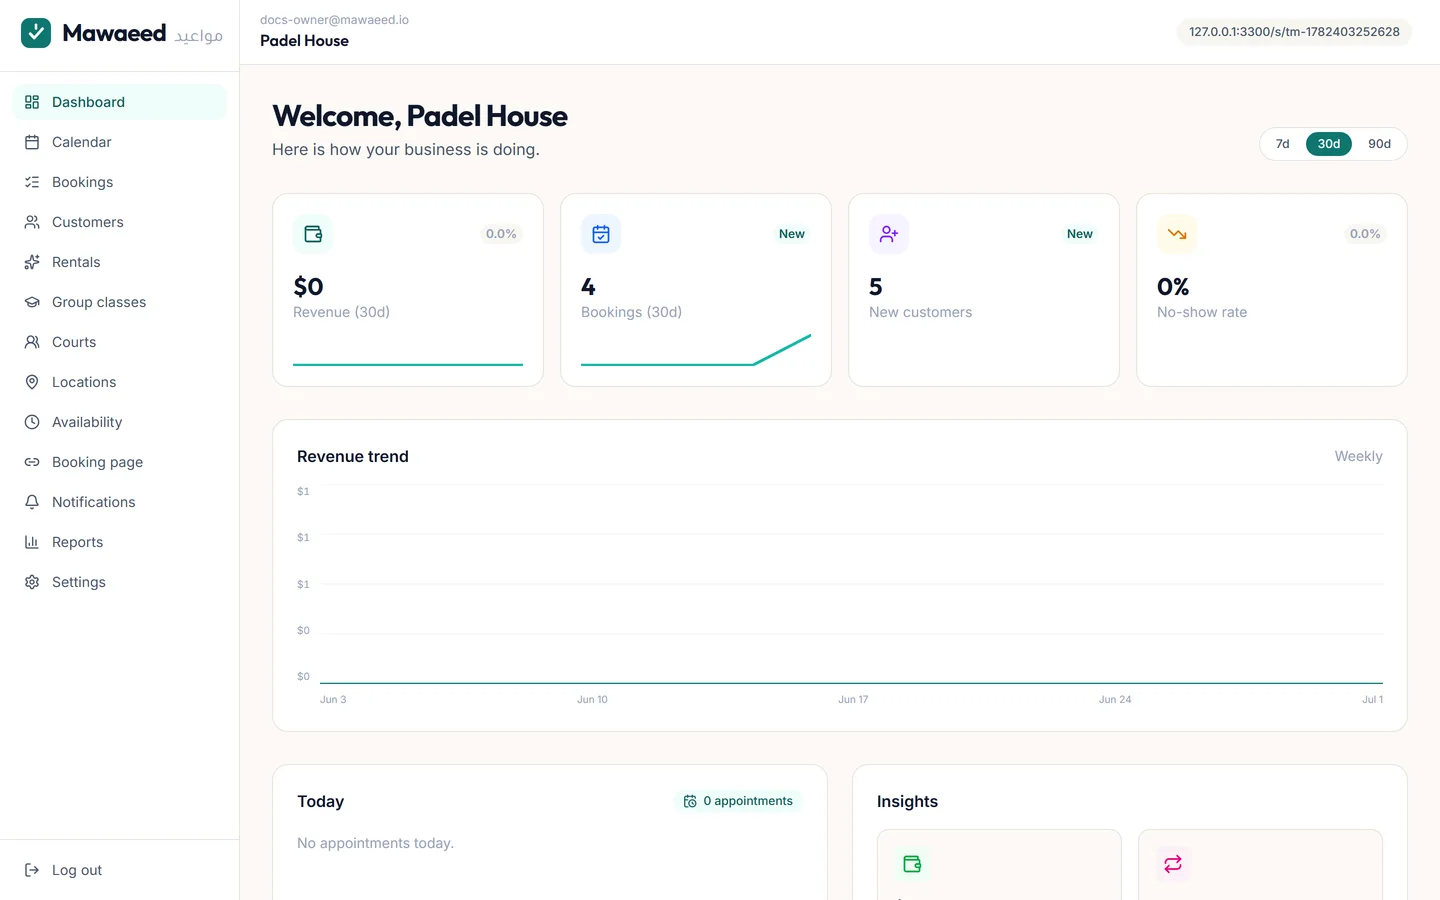Click the 0 appointments badge
Viewport: 1440px width, 900px height.
[x=738, y=801]
